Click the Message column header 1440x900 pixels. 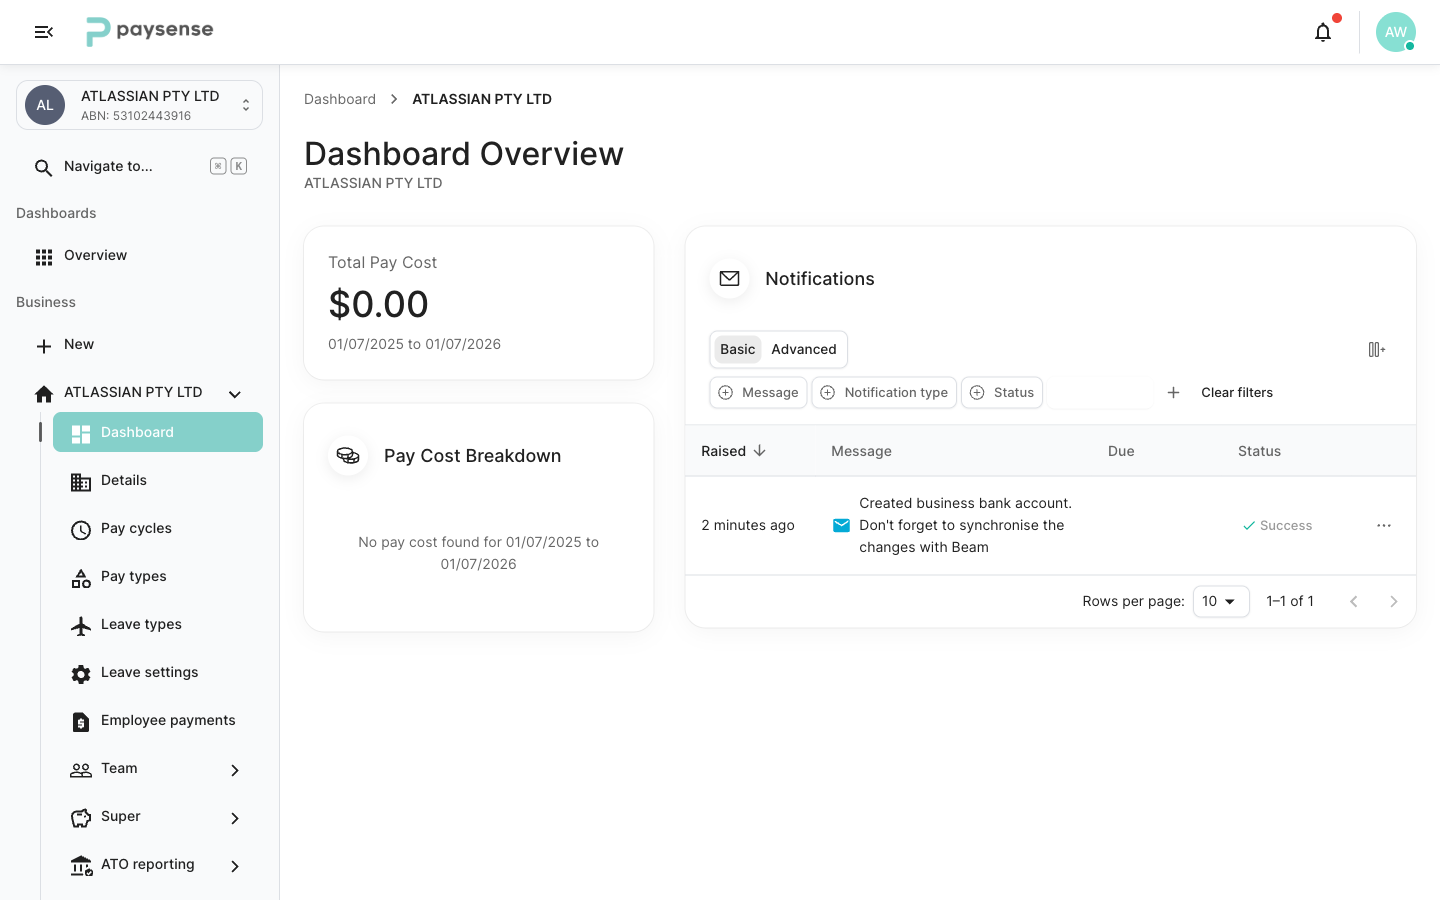[x=861, y=451]
